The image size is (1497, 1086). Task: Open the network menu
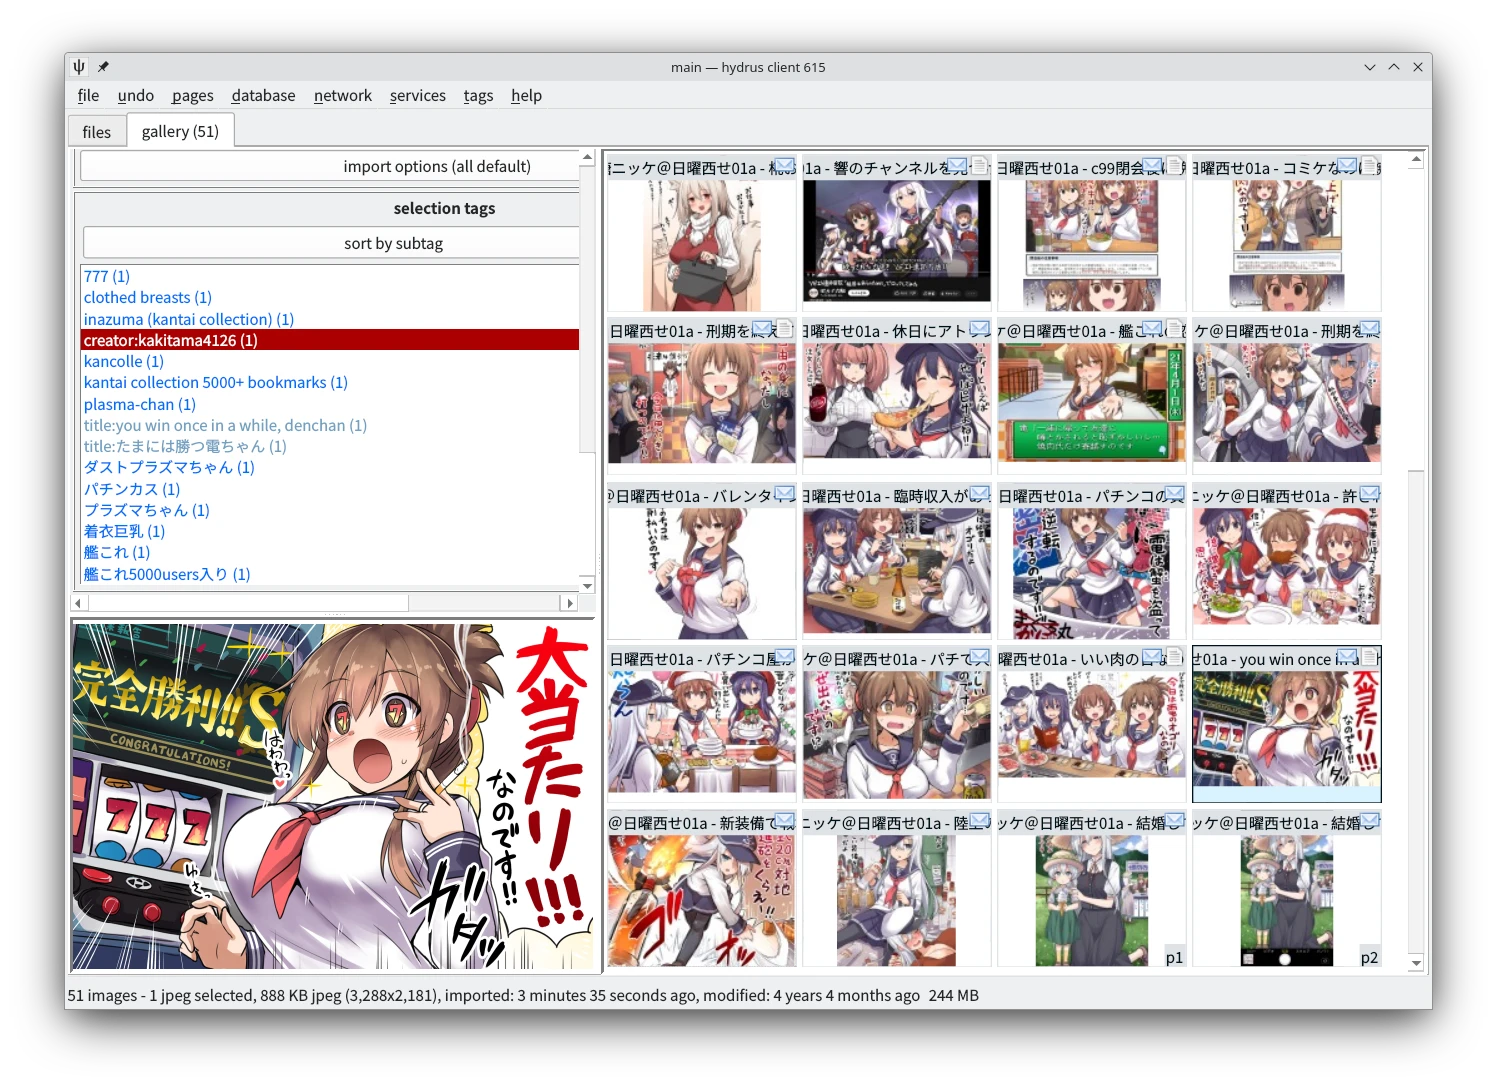click(x=342, y=95)
